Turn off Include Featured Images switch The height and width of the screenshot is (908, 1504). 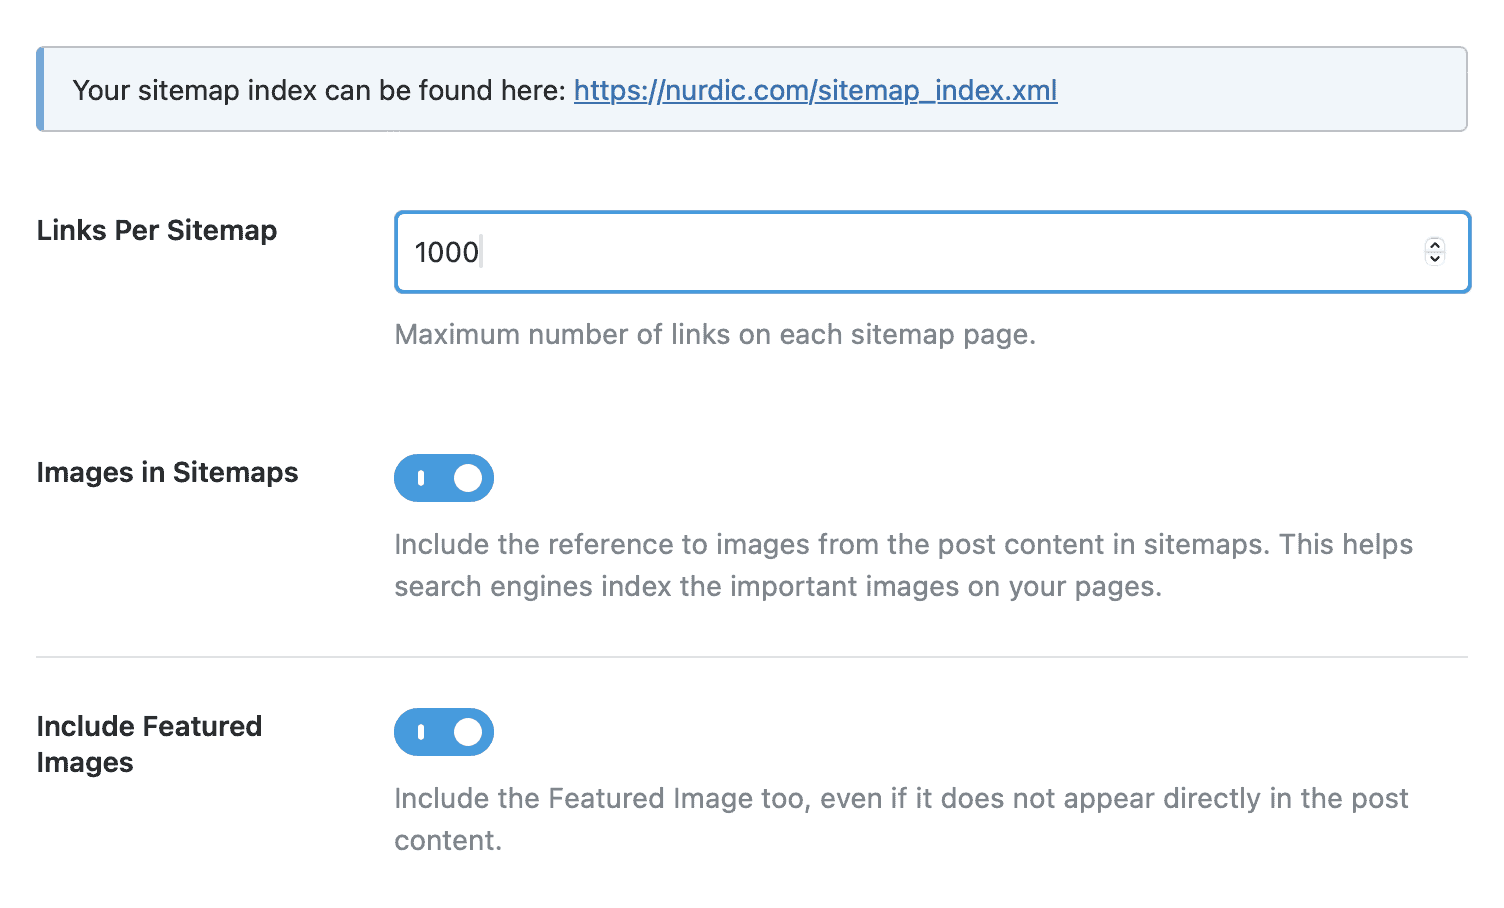tap(444, 732)
